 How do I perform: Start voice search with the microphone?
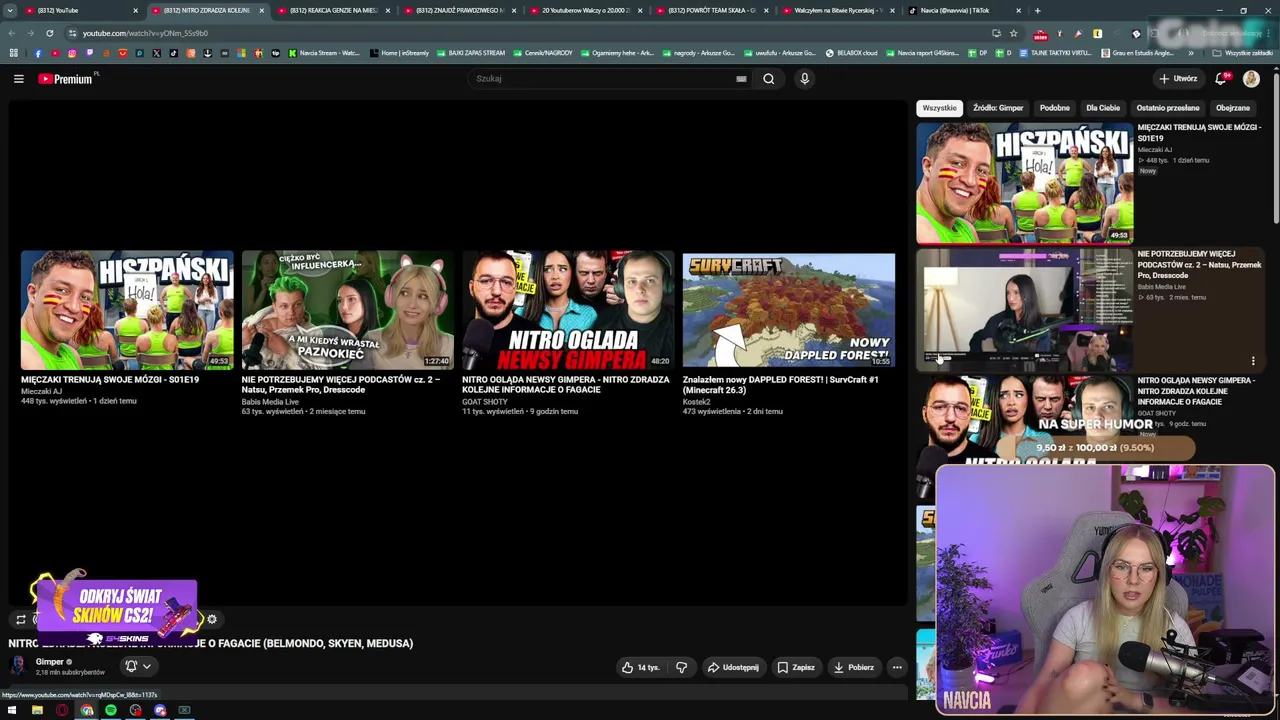click(804, 79)
